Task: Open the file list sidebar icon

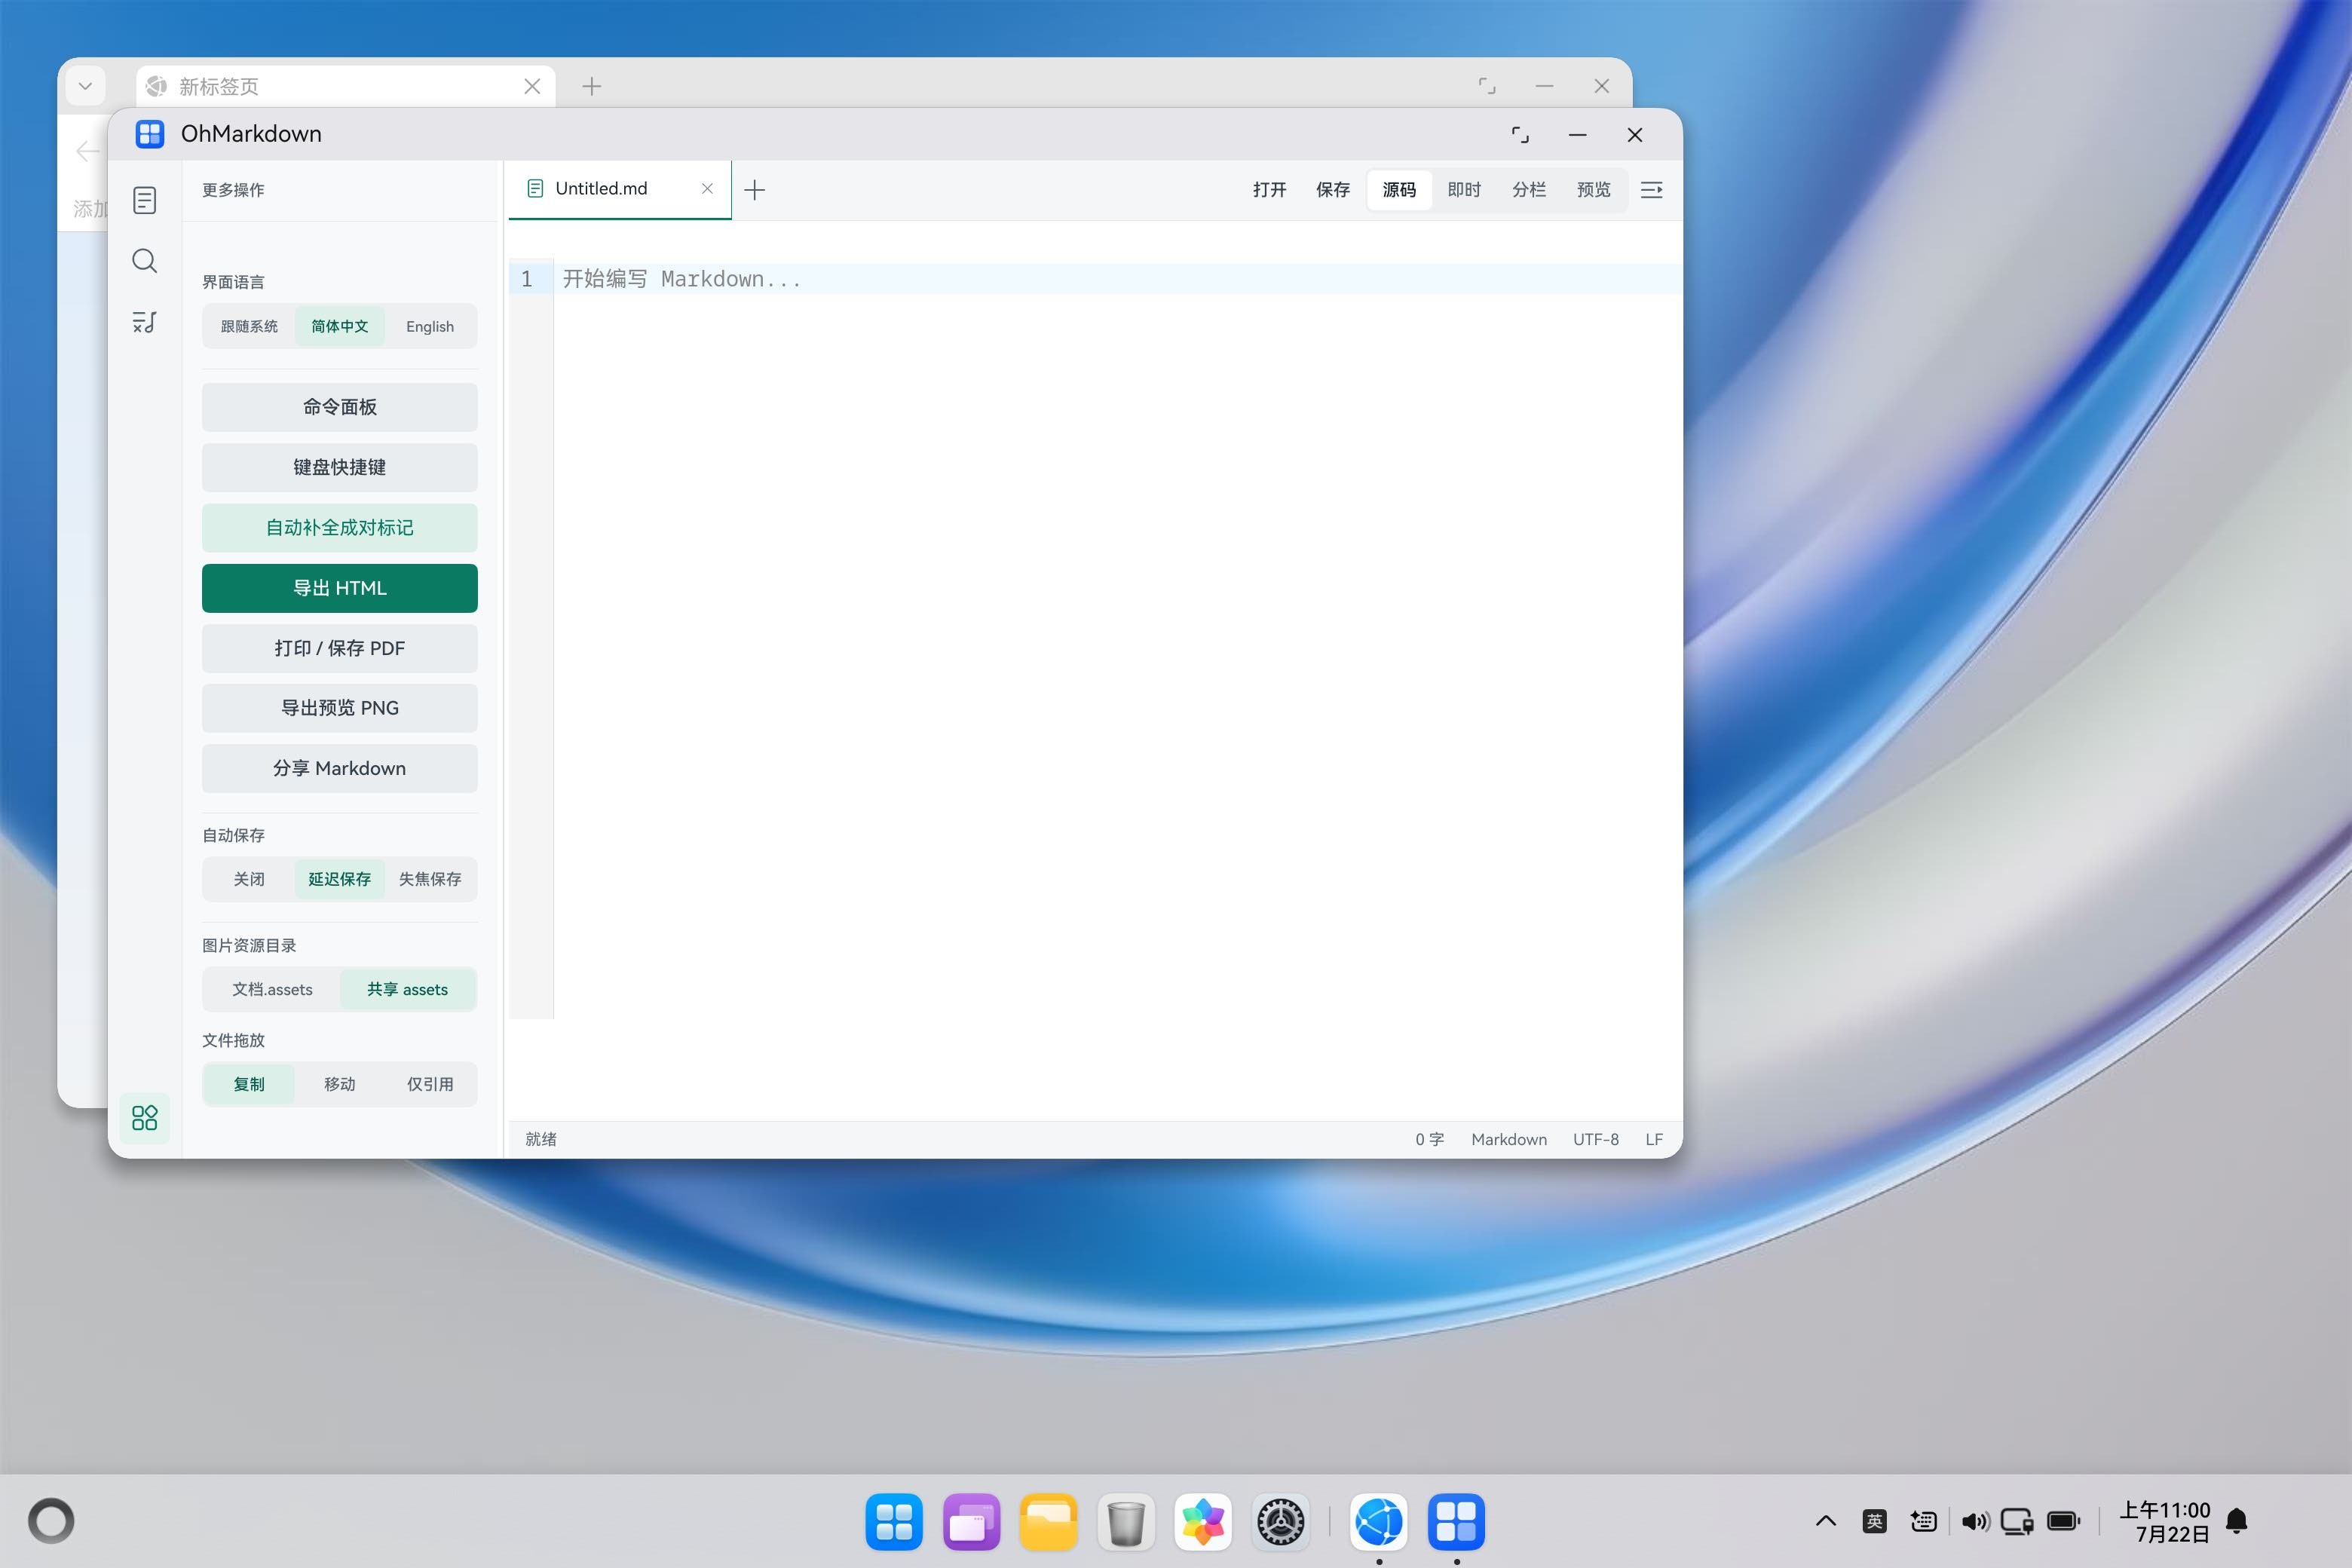Action: 145,201
